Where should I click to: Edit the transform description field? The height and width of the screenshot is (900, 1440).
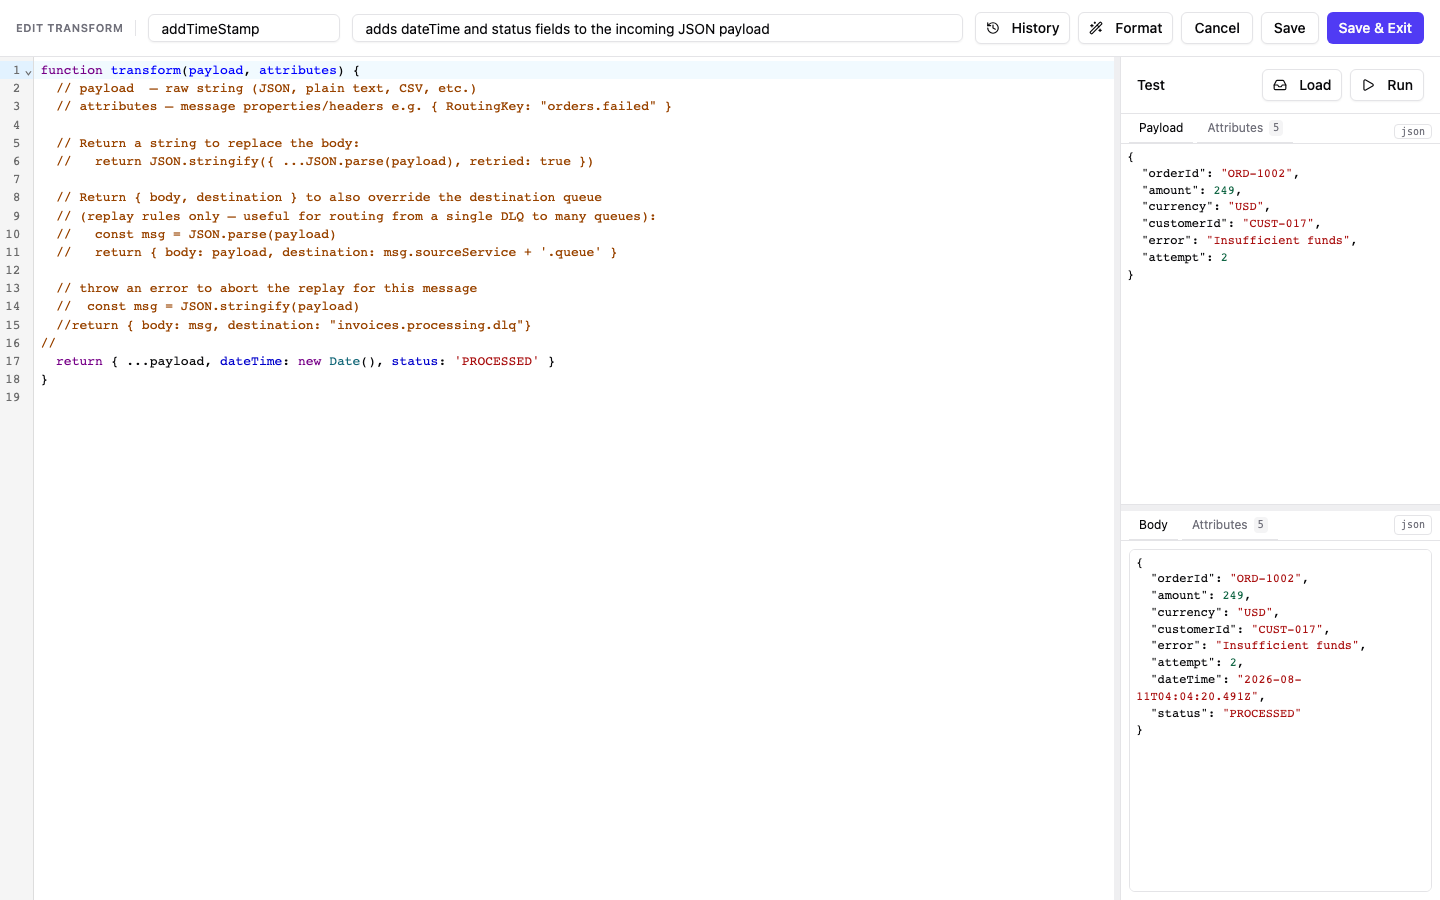657,28
